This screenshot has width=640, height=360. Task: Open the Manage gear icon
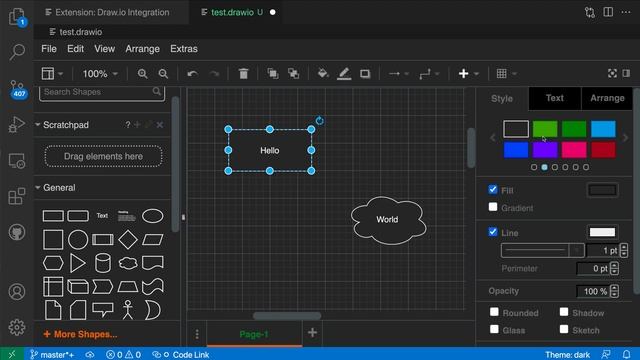17,327
